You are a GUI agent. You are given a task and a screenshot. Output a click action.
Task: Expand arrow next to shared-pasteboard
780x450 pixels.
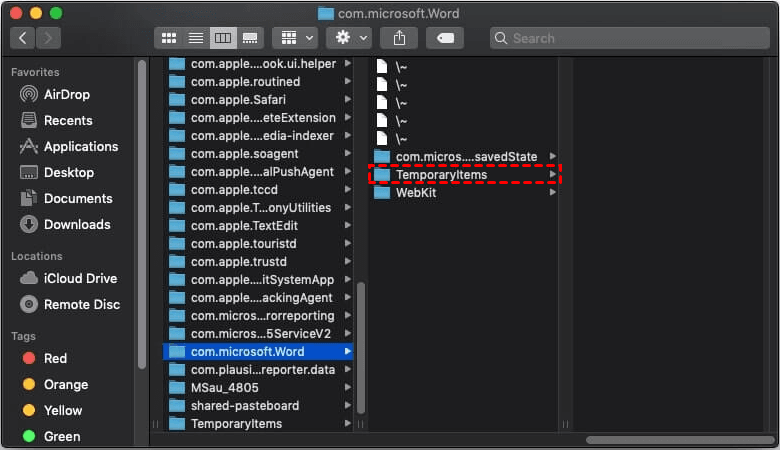pos(348,405)
